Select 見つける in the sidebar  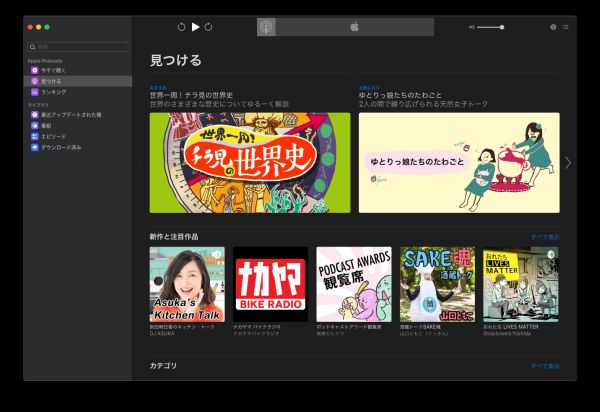click(x=54, y=81)
